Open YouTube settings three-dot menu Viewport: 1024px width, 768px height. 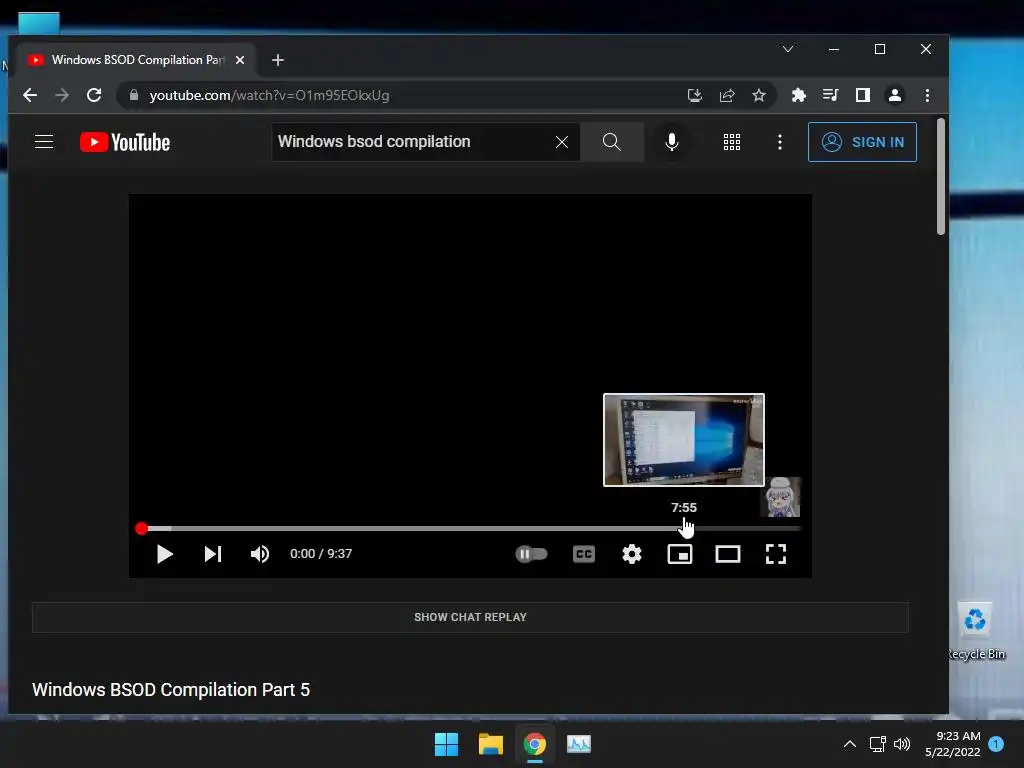780,142
